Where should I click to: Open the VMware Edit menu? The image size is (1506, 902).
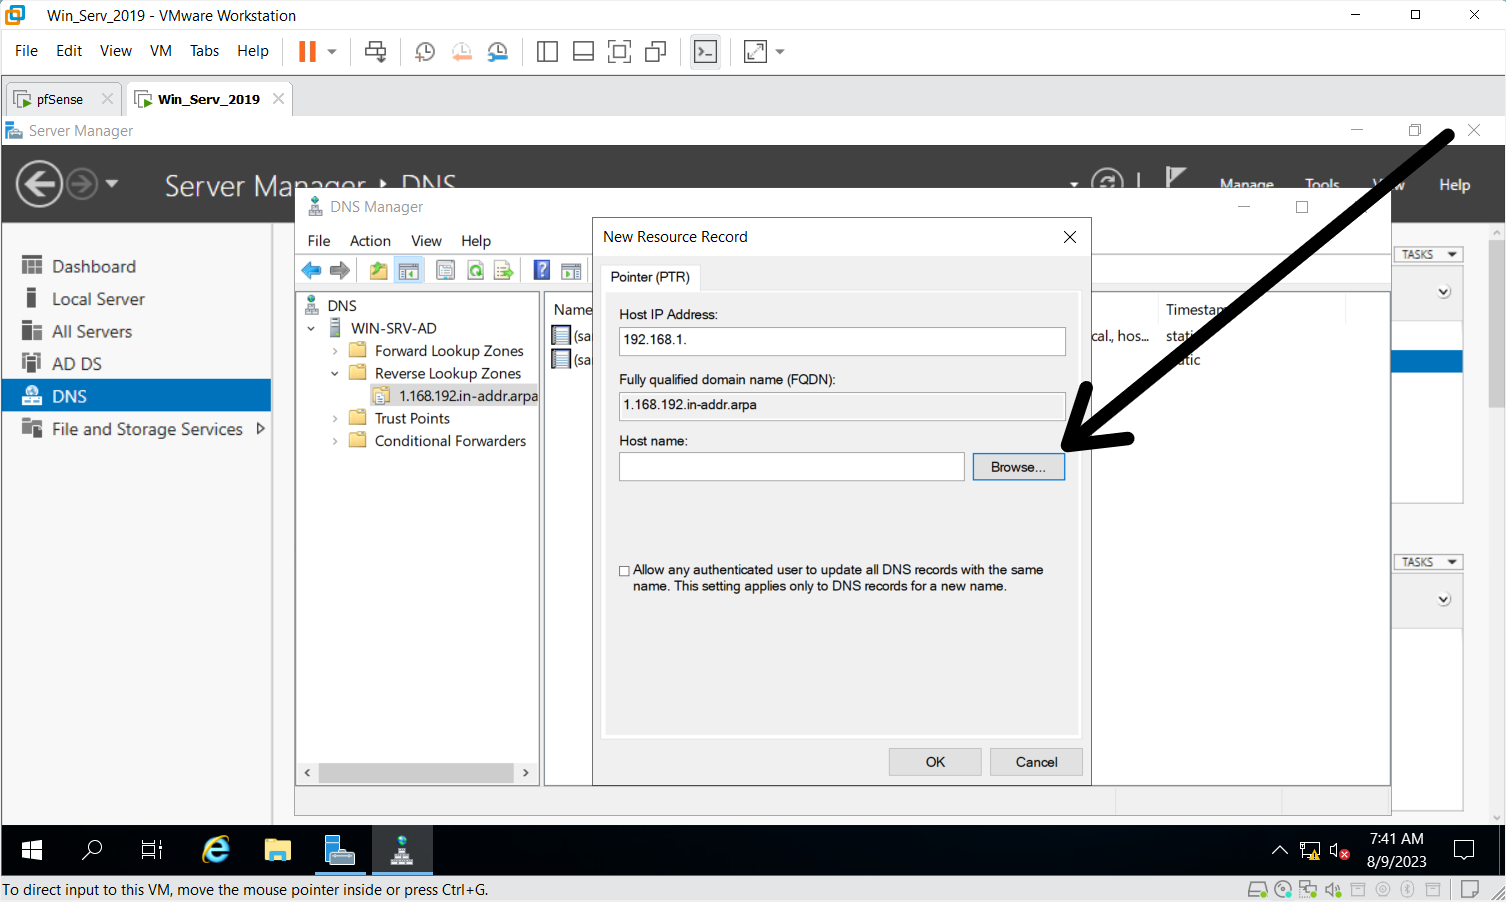tap(69, 51)
